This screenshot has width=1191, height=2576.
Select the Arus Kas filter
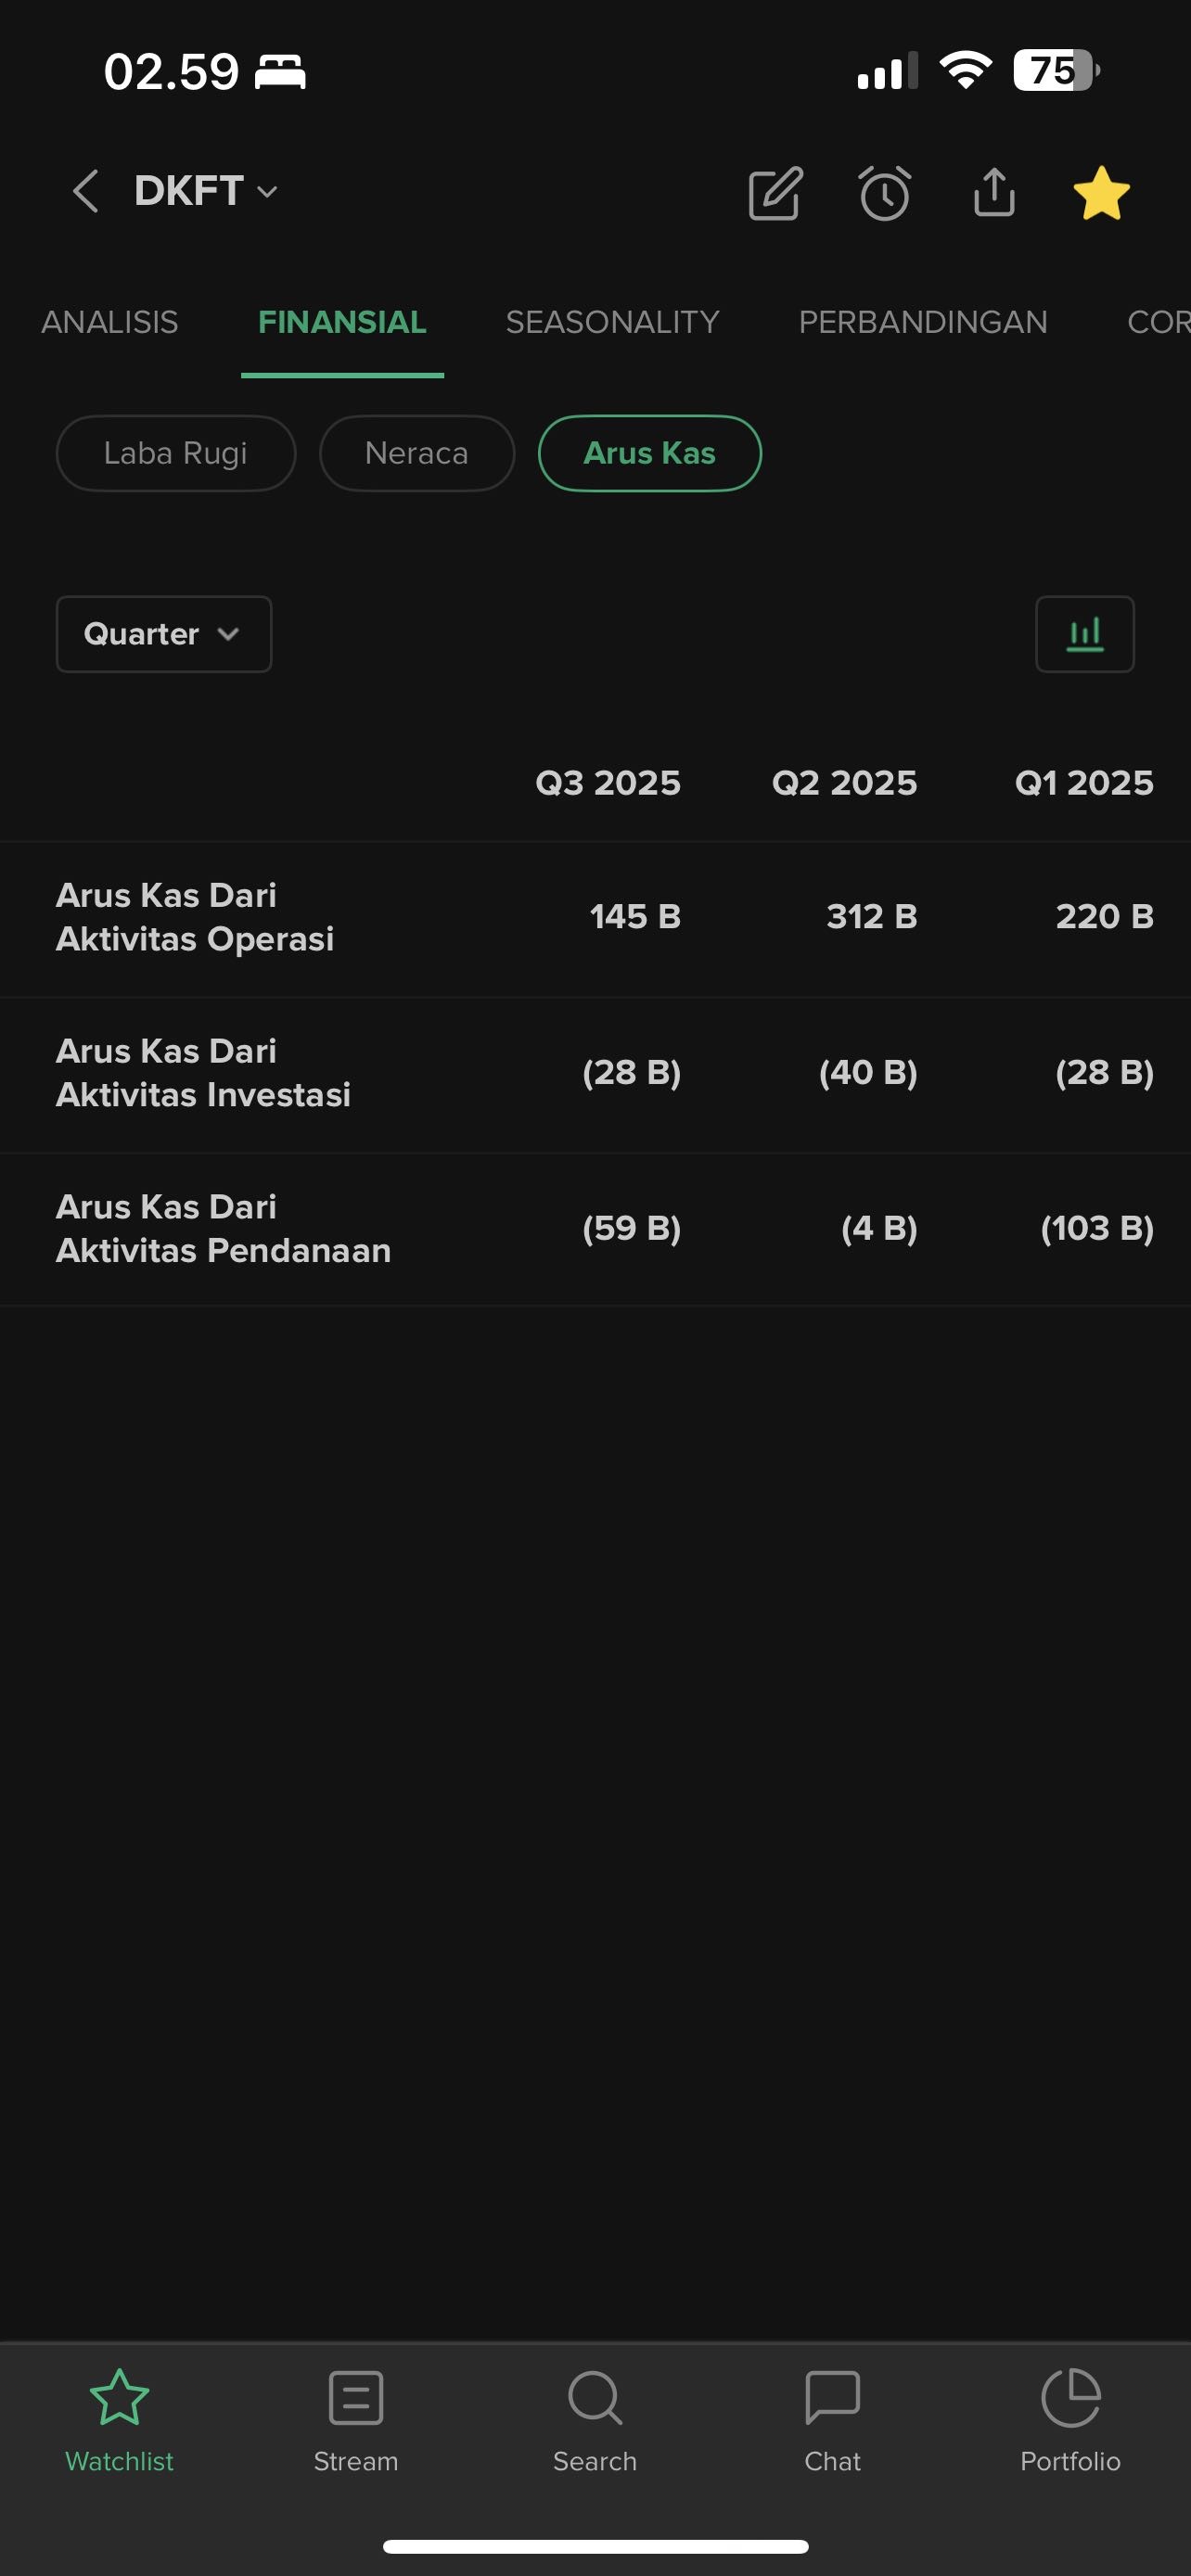click(650, 453)
